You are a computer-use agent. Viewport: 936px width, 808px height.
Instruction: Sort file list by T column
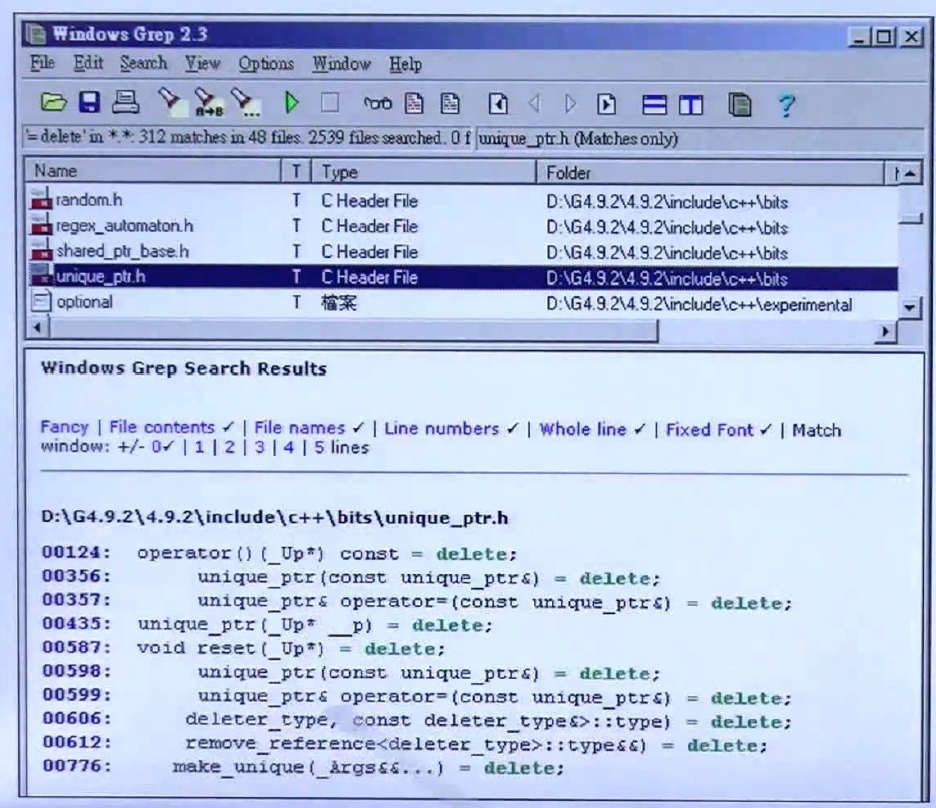pyautogui.click(x=296, y=172)
